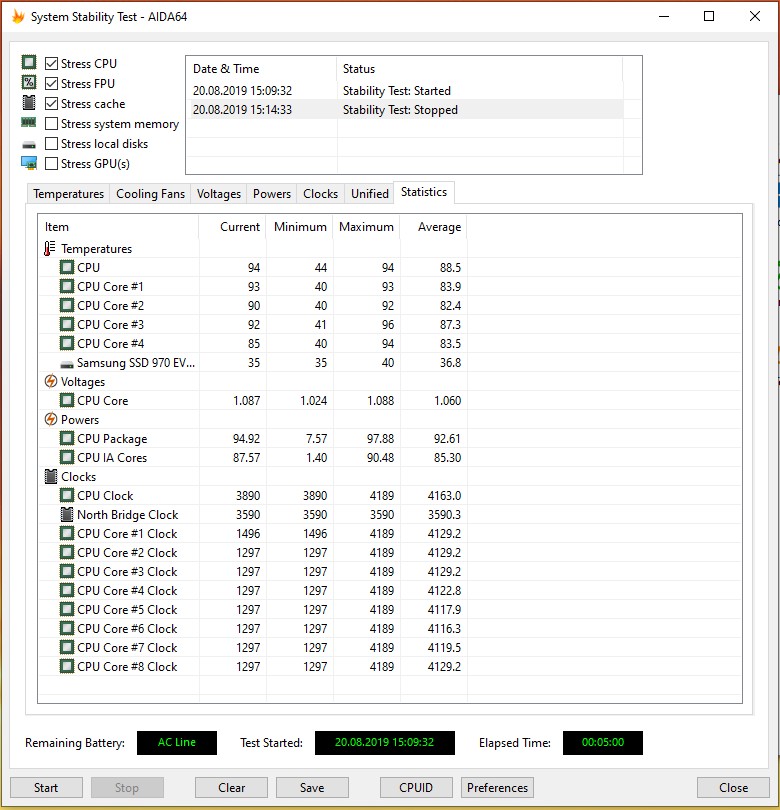The width and height of the screenshot is (780, 810).
Task: Click the Average column header
Action: (x=433, y=227)
